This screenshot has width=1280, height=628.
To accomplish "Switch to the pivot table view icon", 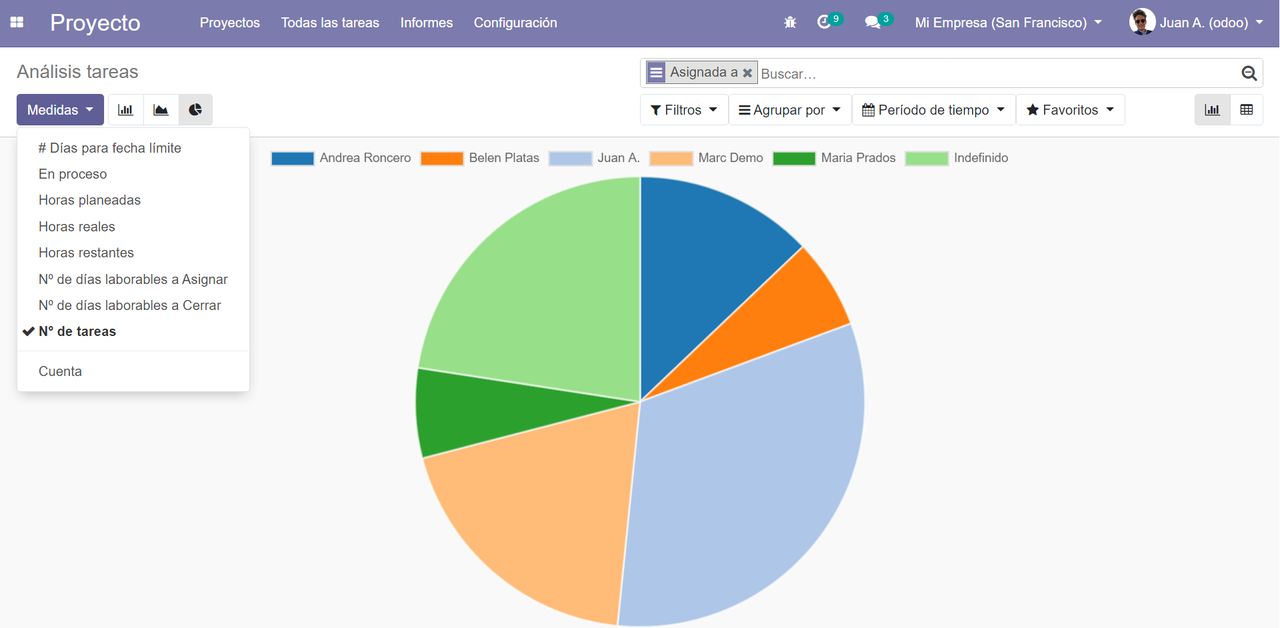I will pos(1246,109).
